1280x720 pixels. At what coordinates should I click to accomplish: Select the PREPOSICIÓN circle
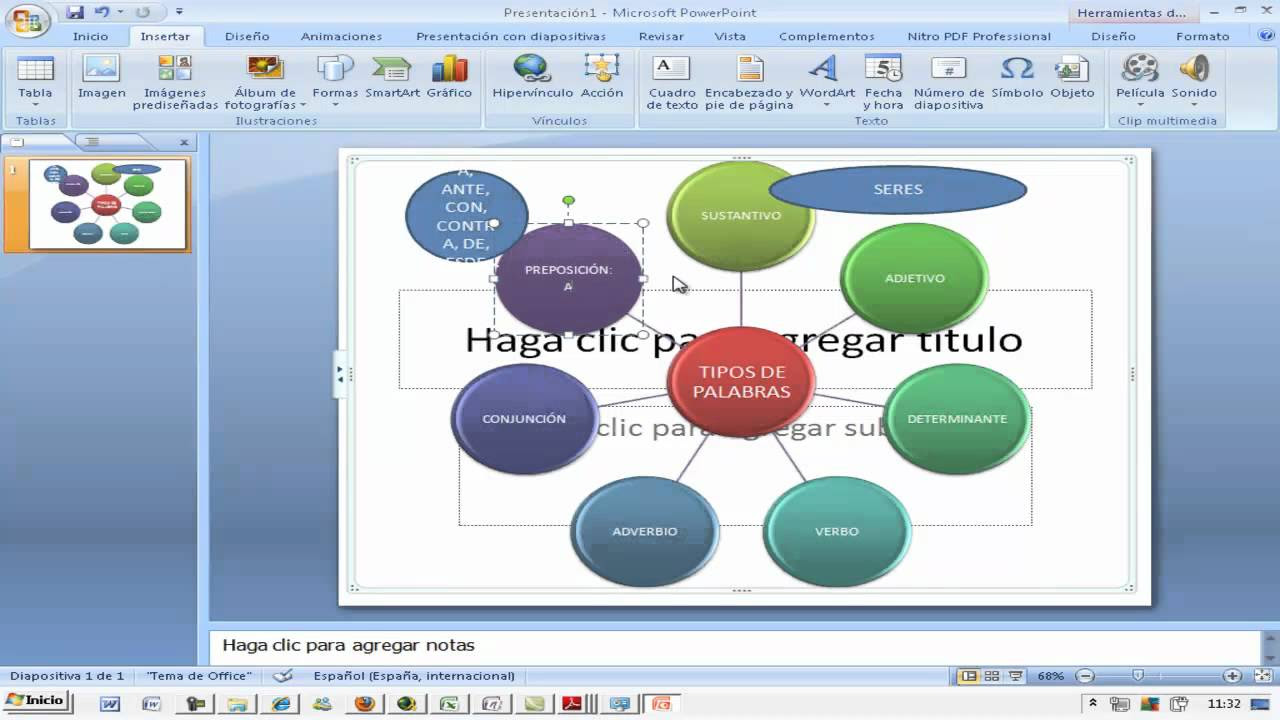pyautogui.click(x=568, y=278)
